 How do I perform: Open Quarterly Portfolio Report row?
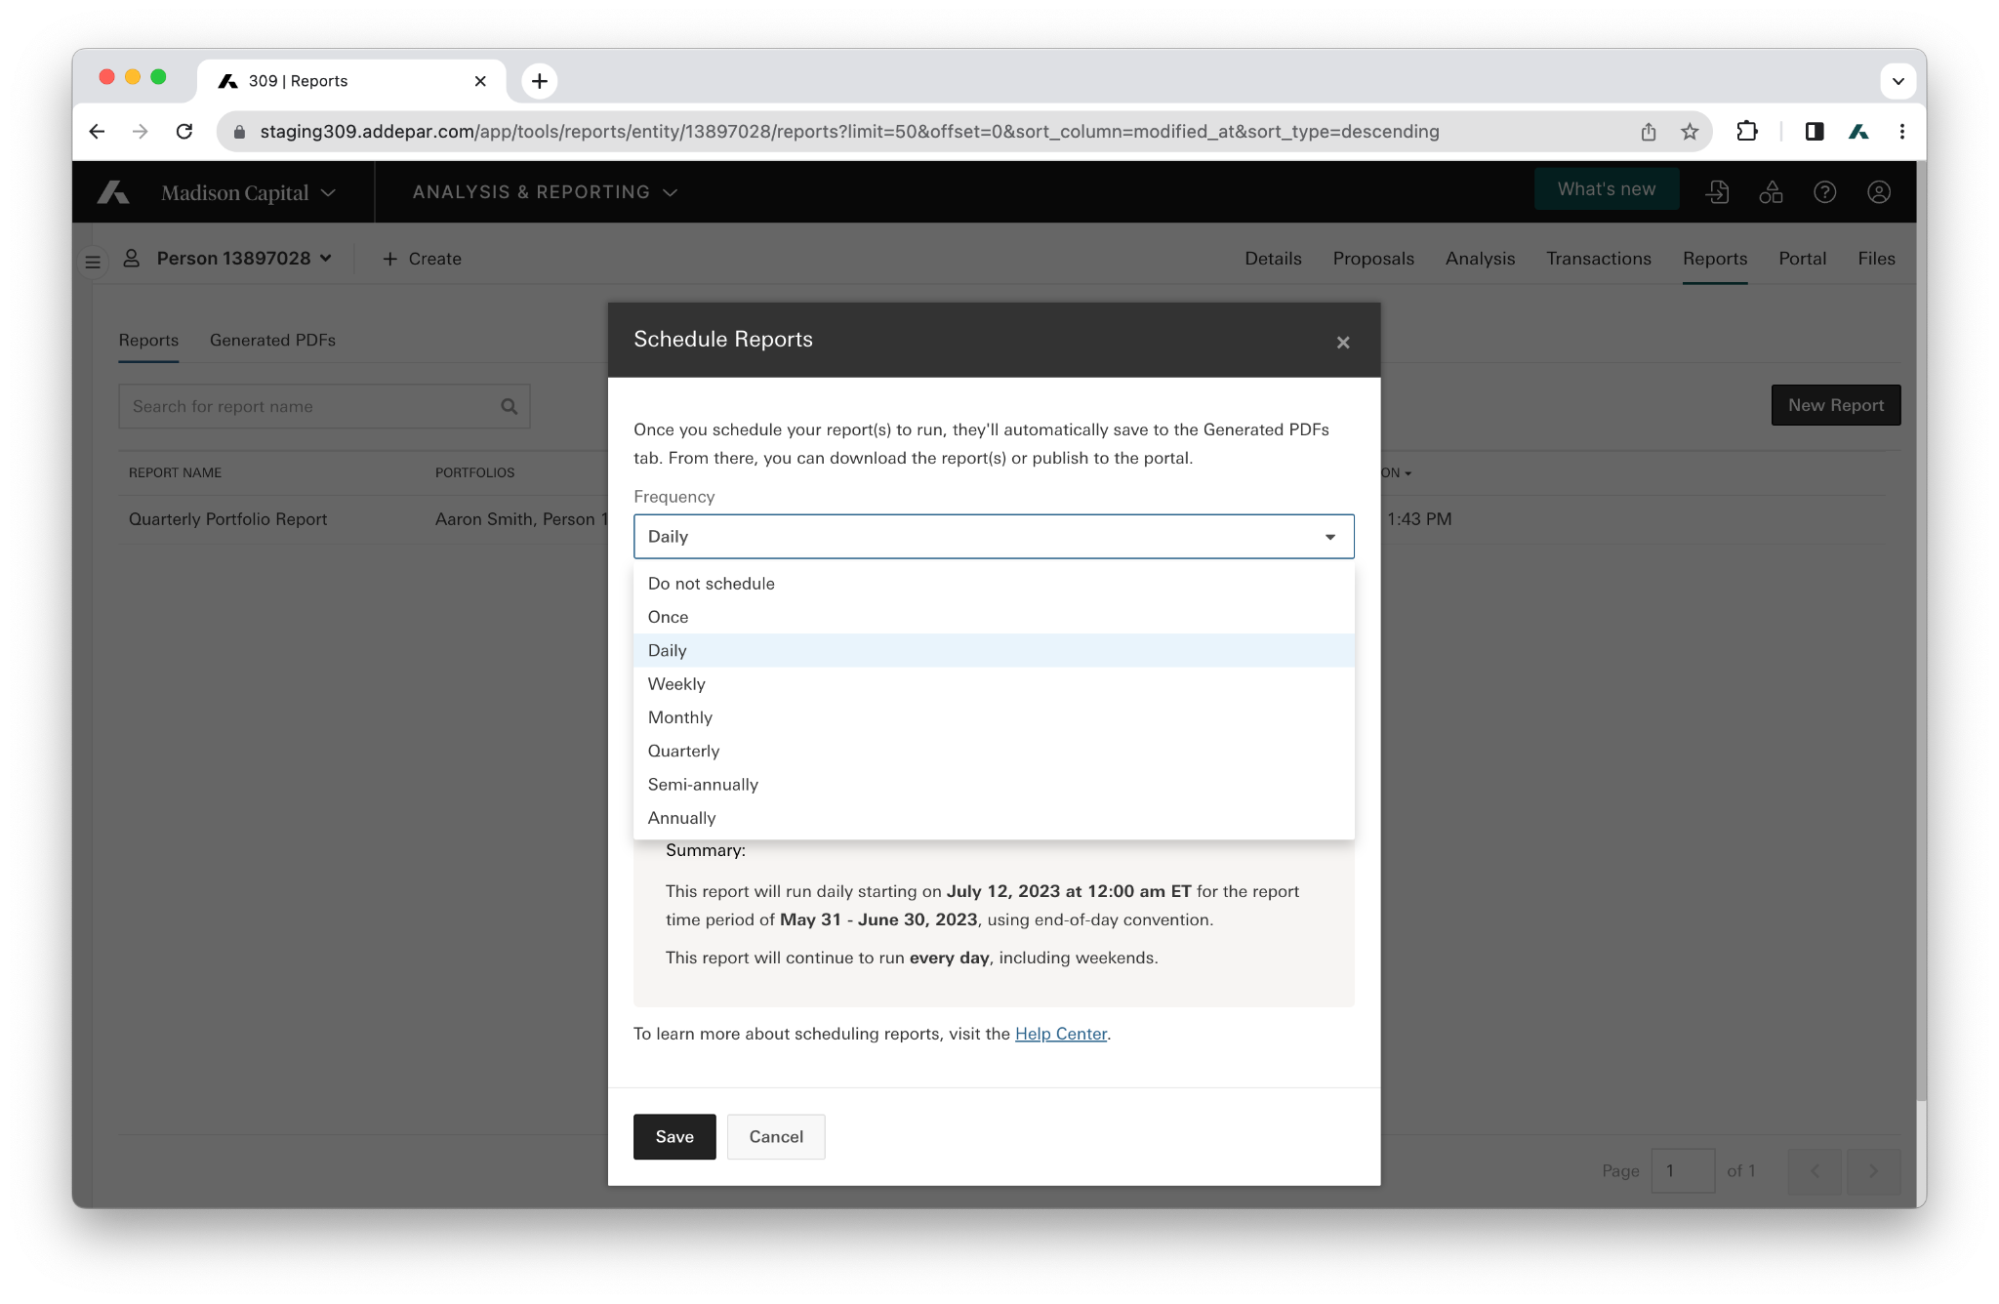[x=228, y=519]
